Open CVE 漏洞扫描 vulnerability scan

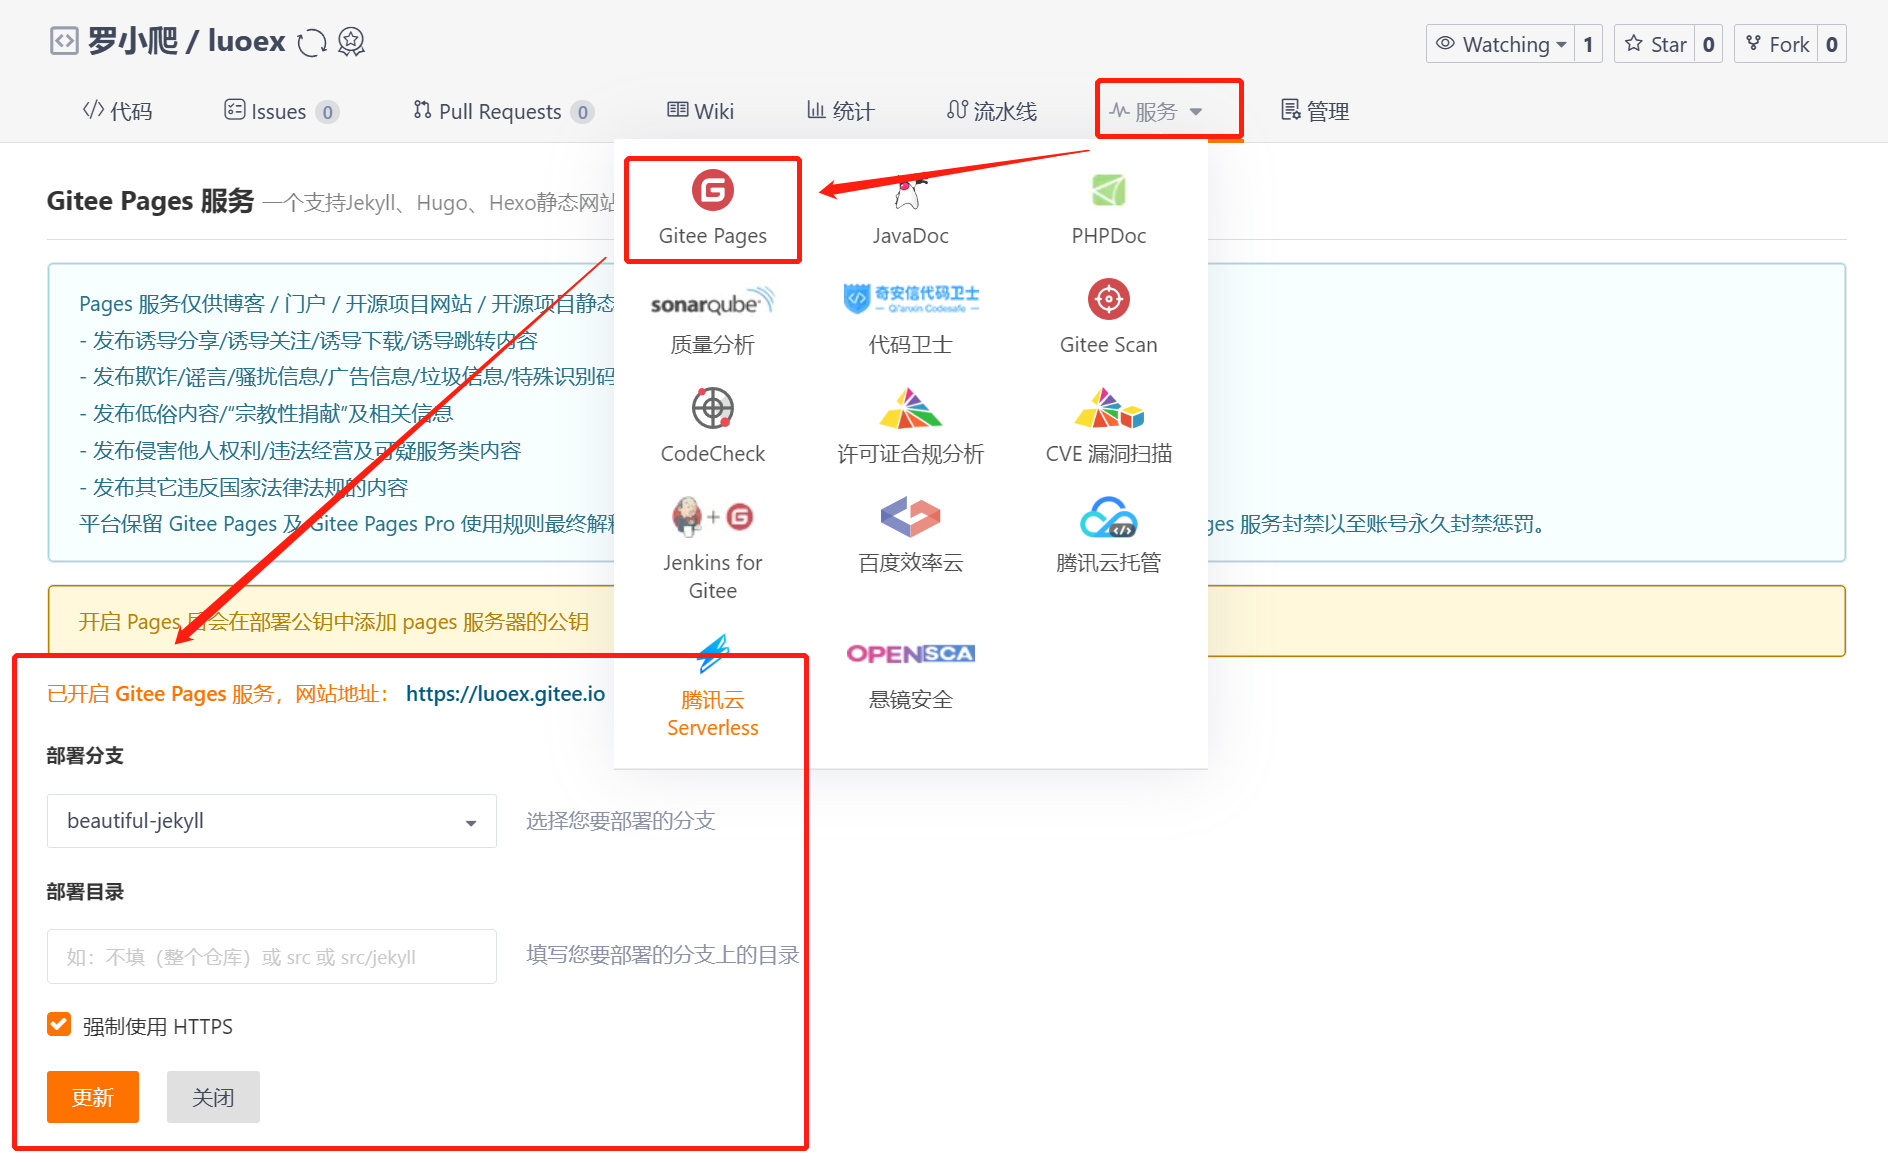click(1108, 427)
